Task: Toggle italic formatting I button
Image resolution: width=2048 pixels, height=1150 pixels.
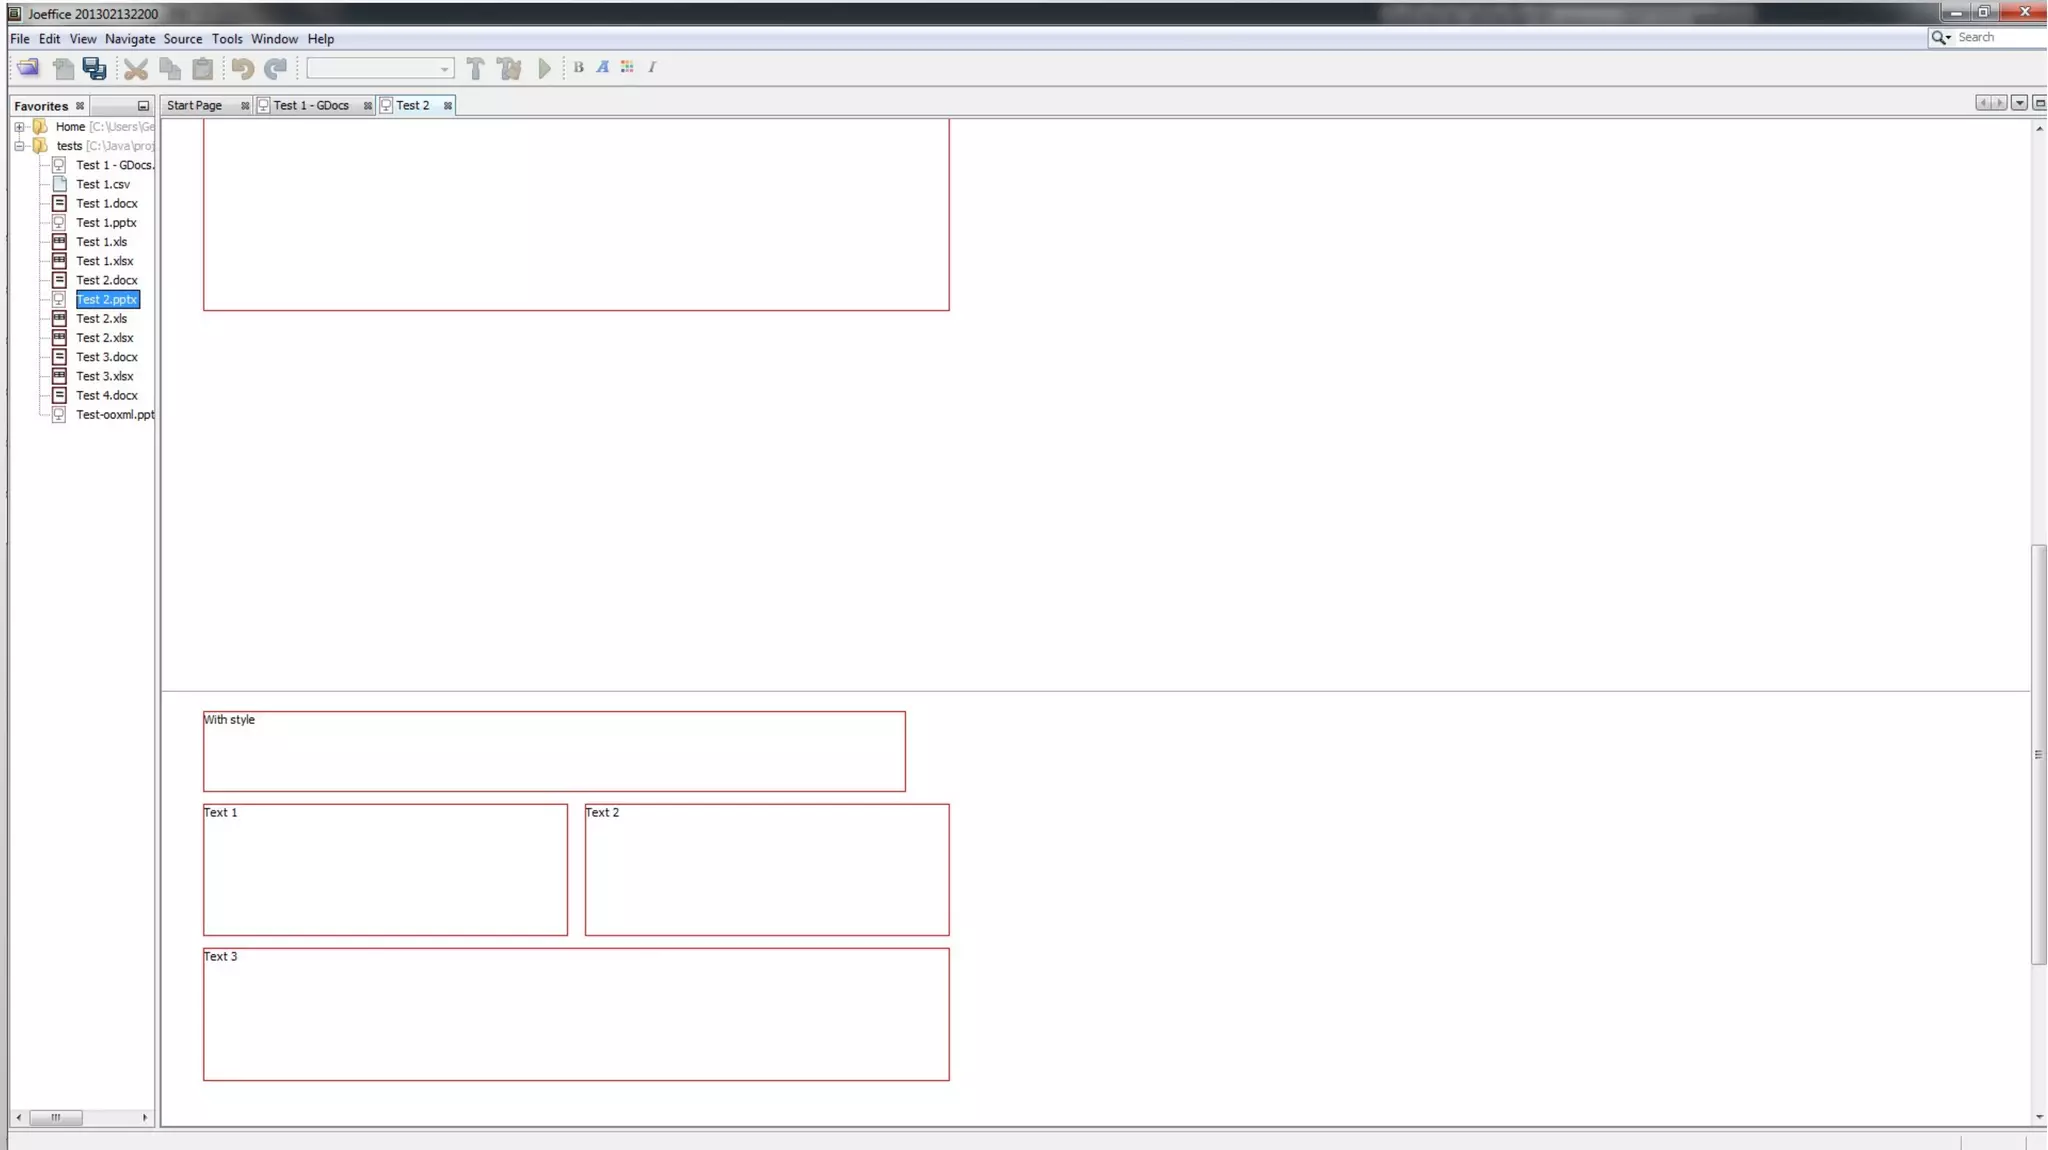Action: pos(652,67)
